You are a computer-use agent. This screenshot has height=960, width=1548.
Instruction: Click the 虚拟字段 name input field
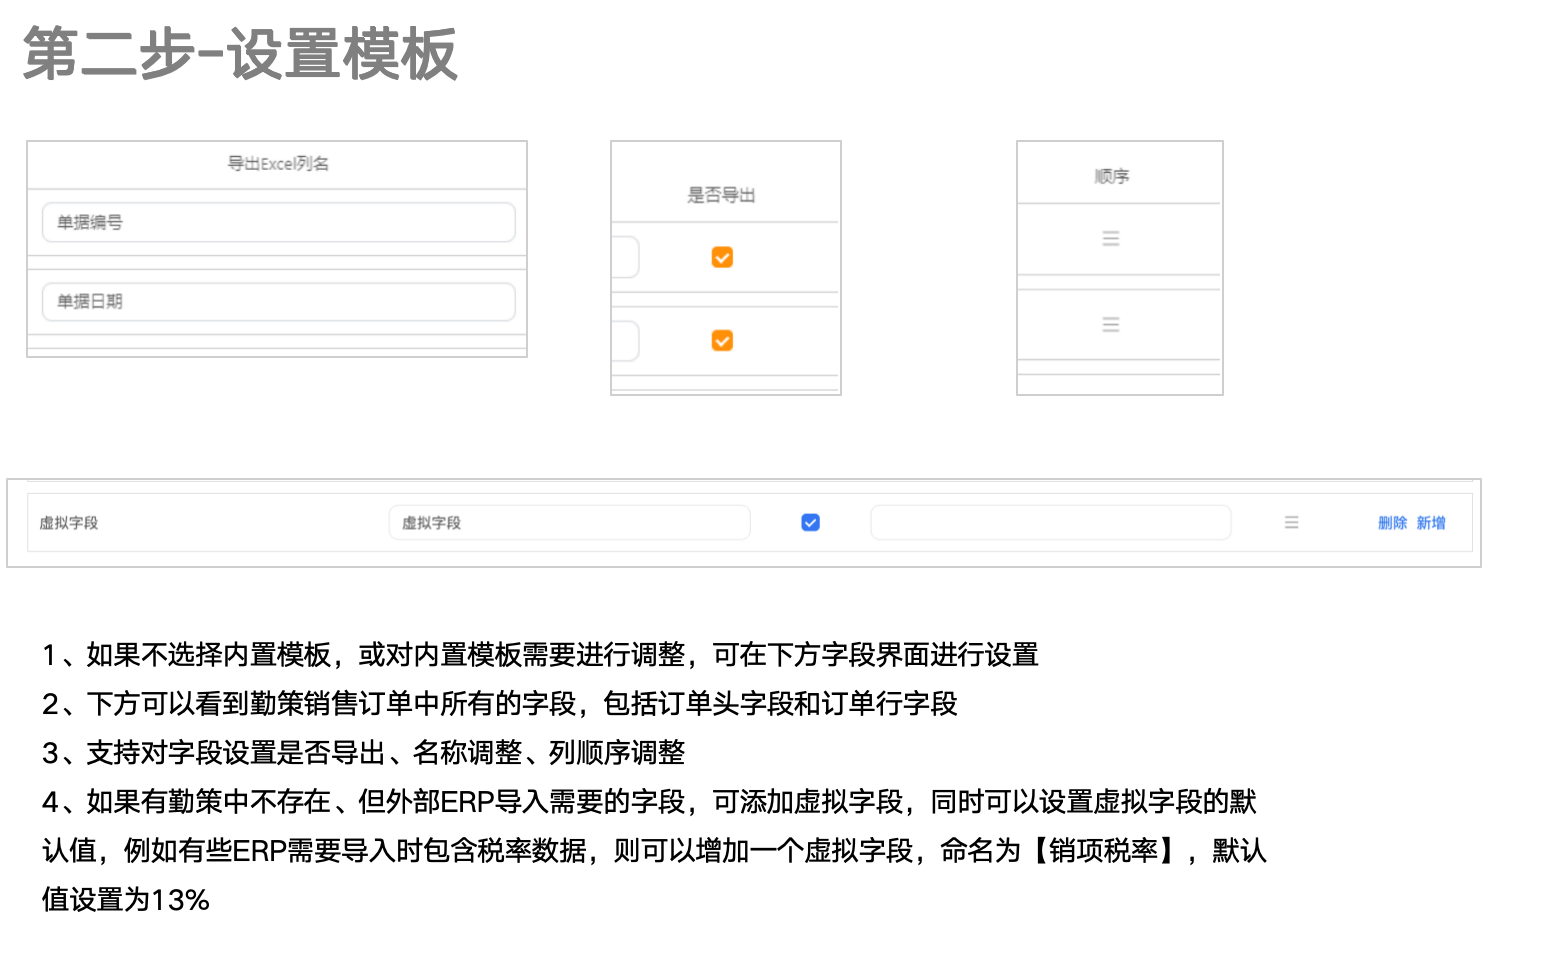click(x=569, y=522)
